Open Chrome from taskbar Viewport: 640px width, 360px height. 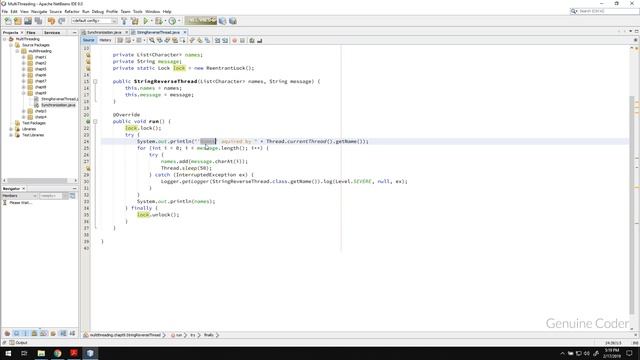point(58,353)
